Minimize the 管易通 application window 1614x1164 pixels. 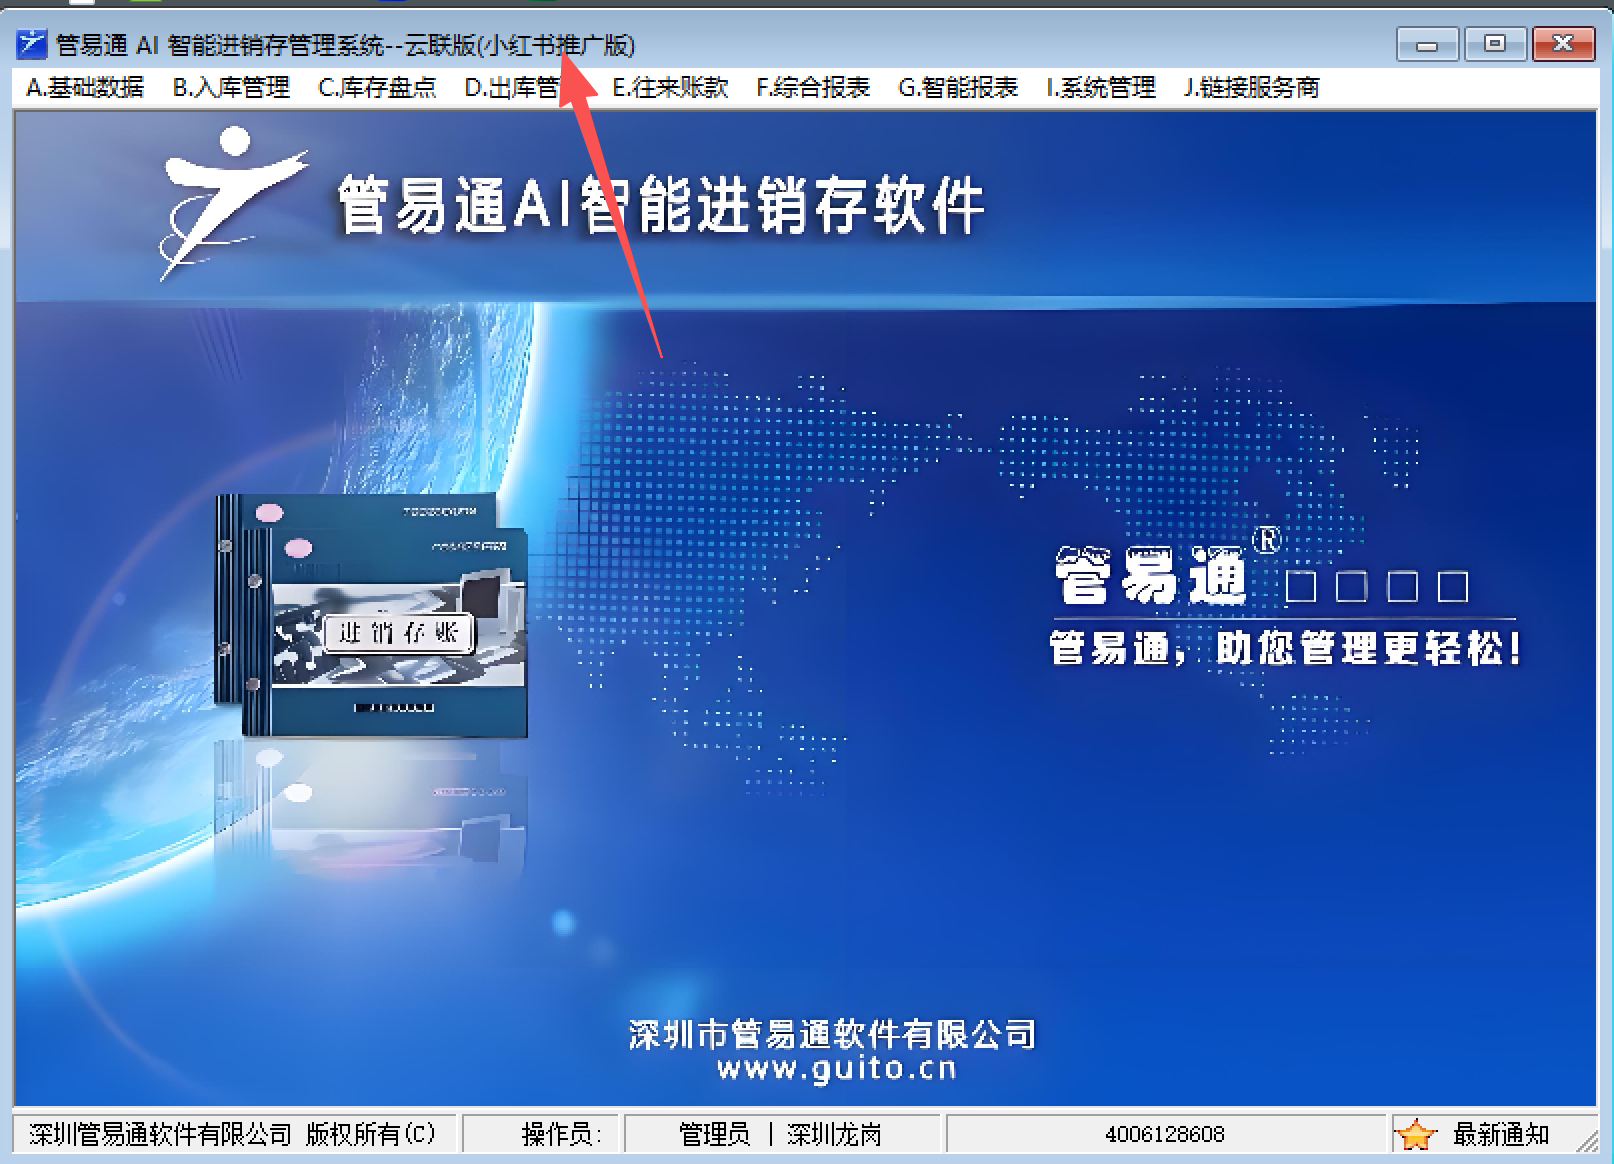pyautogui.click(x=1427, y=45)
